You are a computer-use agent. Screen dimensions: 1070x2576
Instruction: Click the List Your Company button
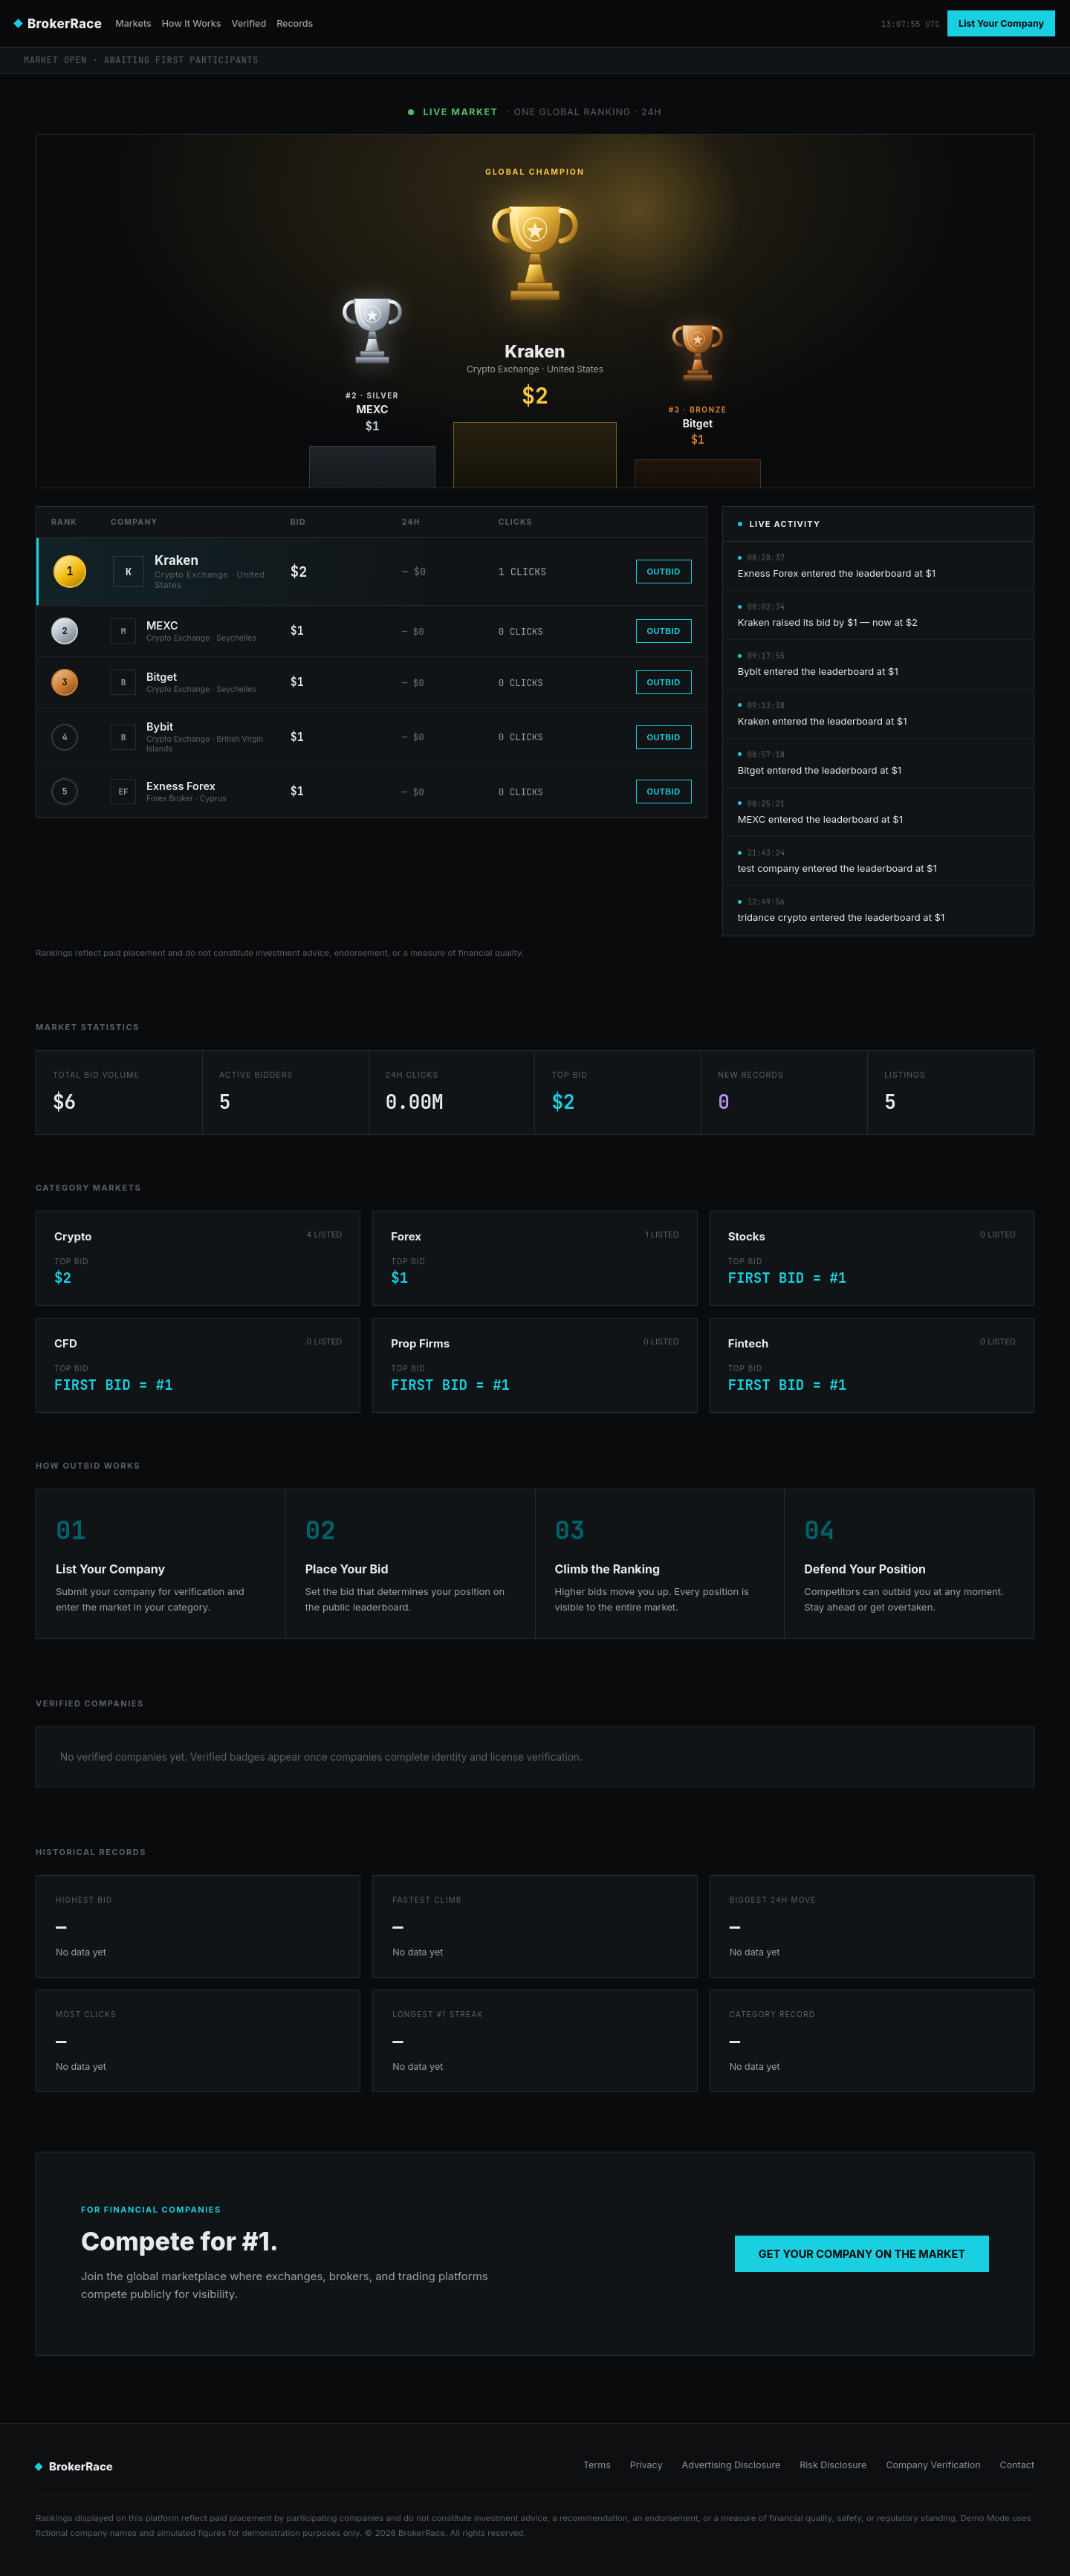[1000, 23]
